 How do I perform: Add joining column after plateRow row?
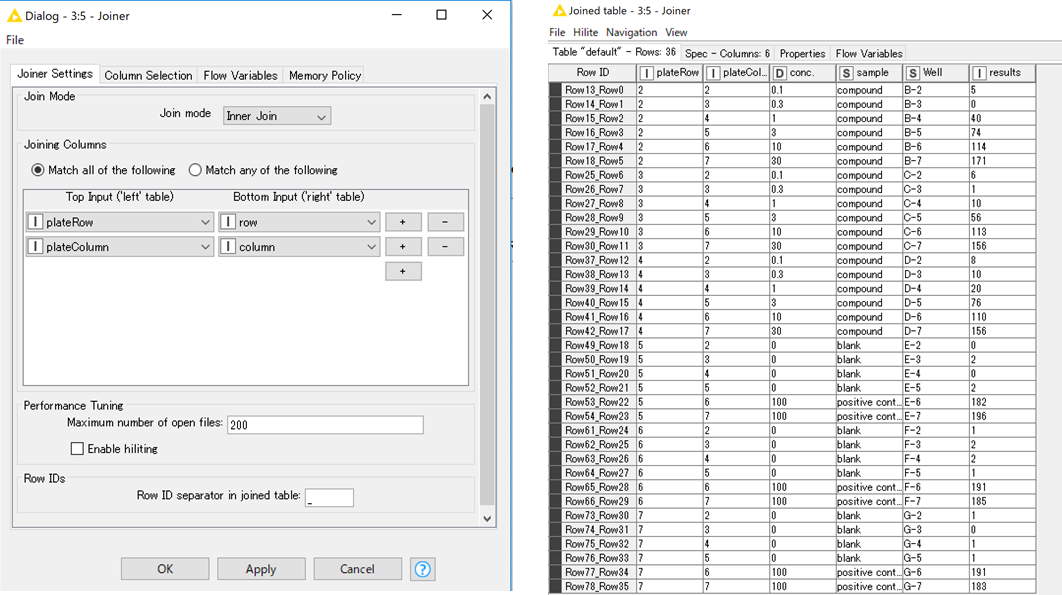point(403,222)
